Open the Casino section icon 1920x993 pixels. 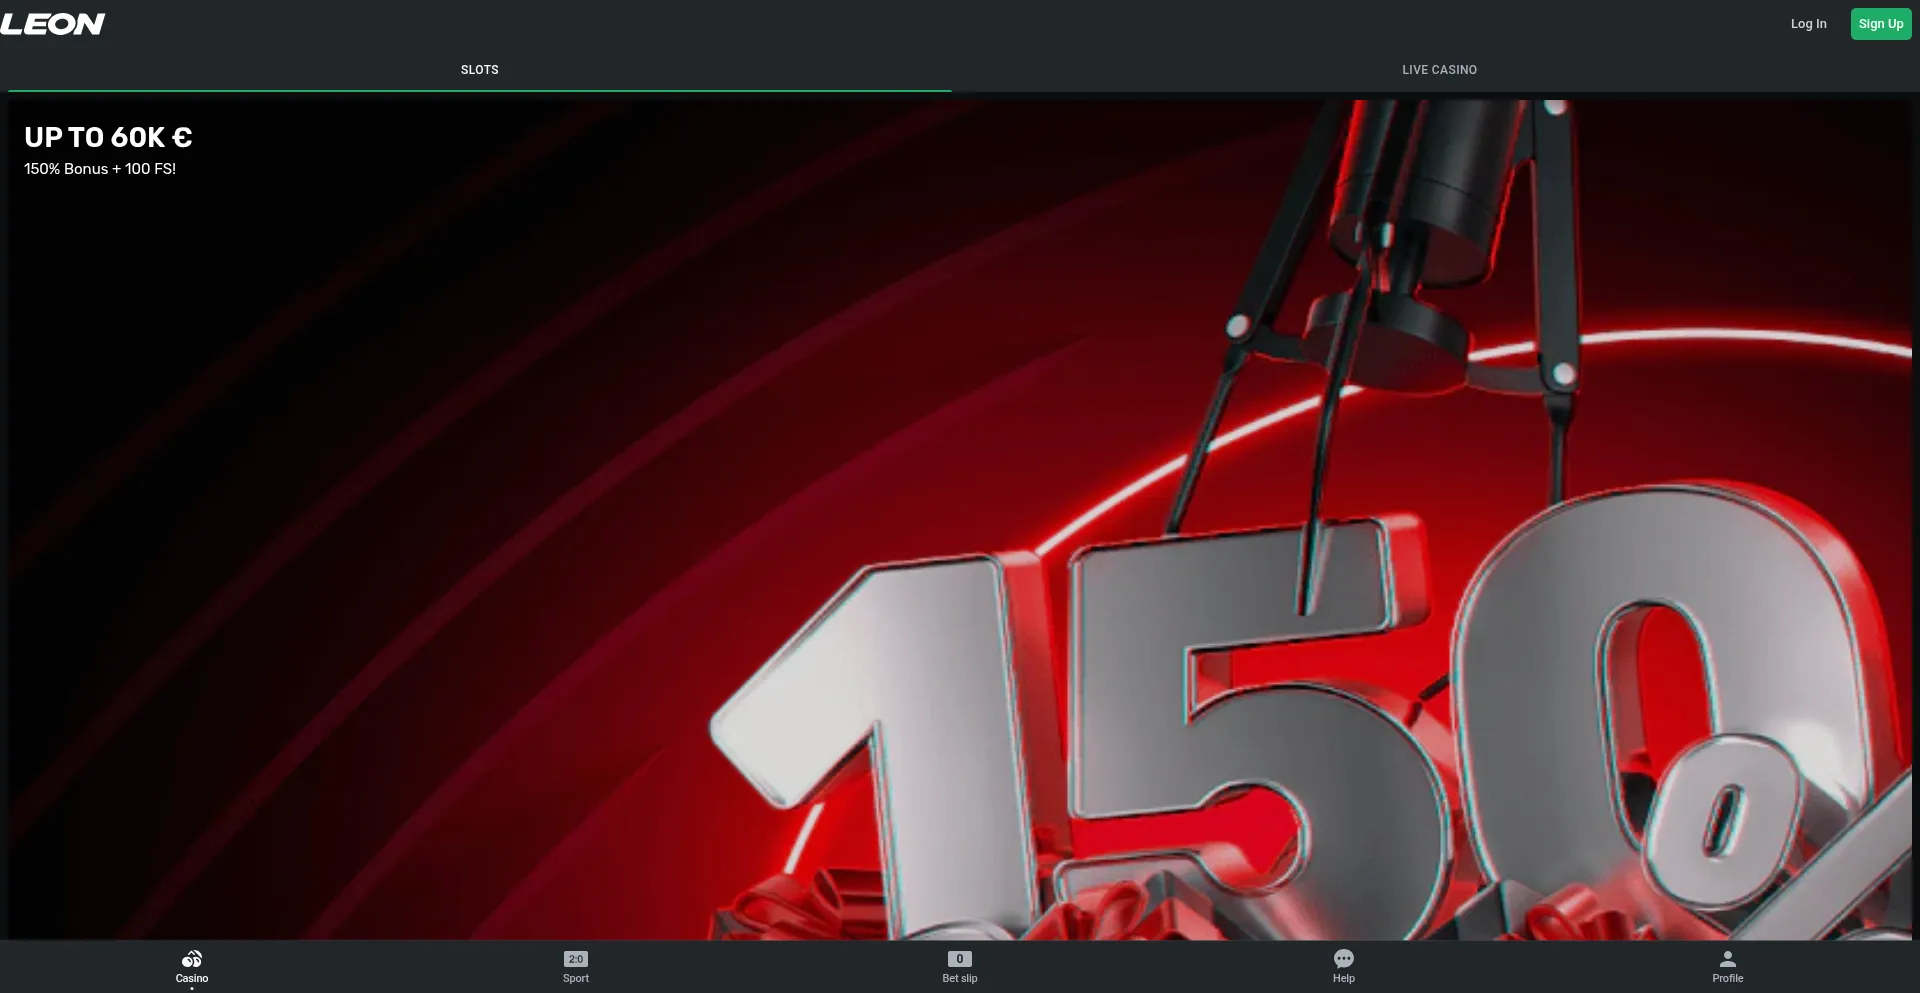pyautogui.click(x=192, y=959)
